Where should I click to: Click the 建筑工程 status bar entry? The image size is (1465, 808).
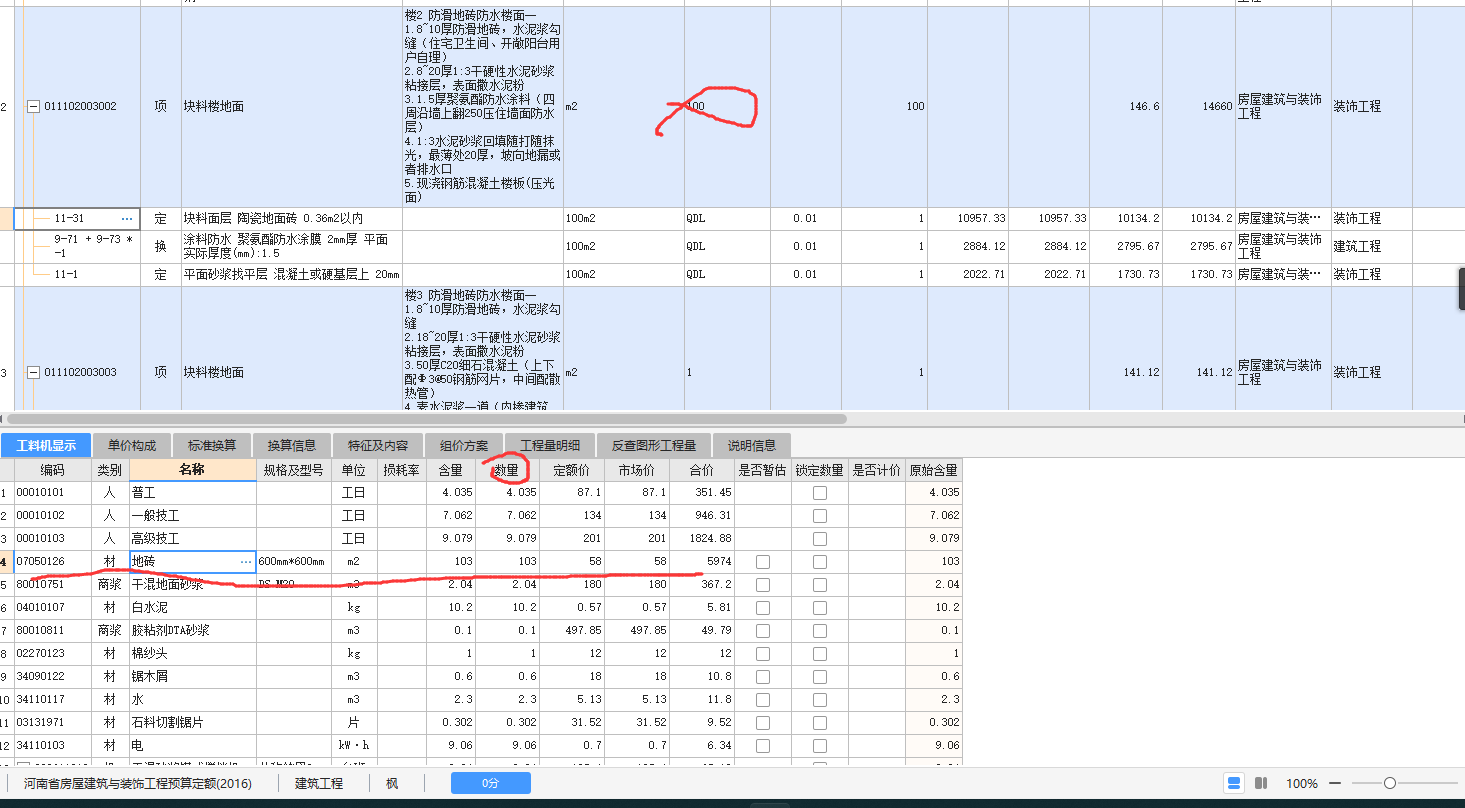click(319, 783)
